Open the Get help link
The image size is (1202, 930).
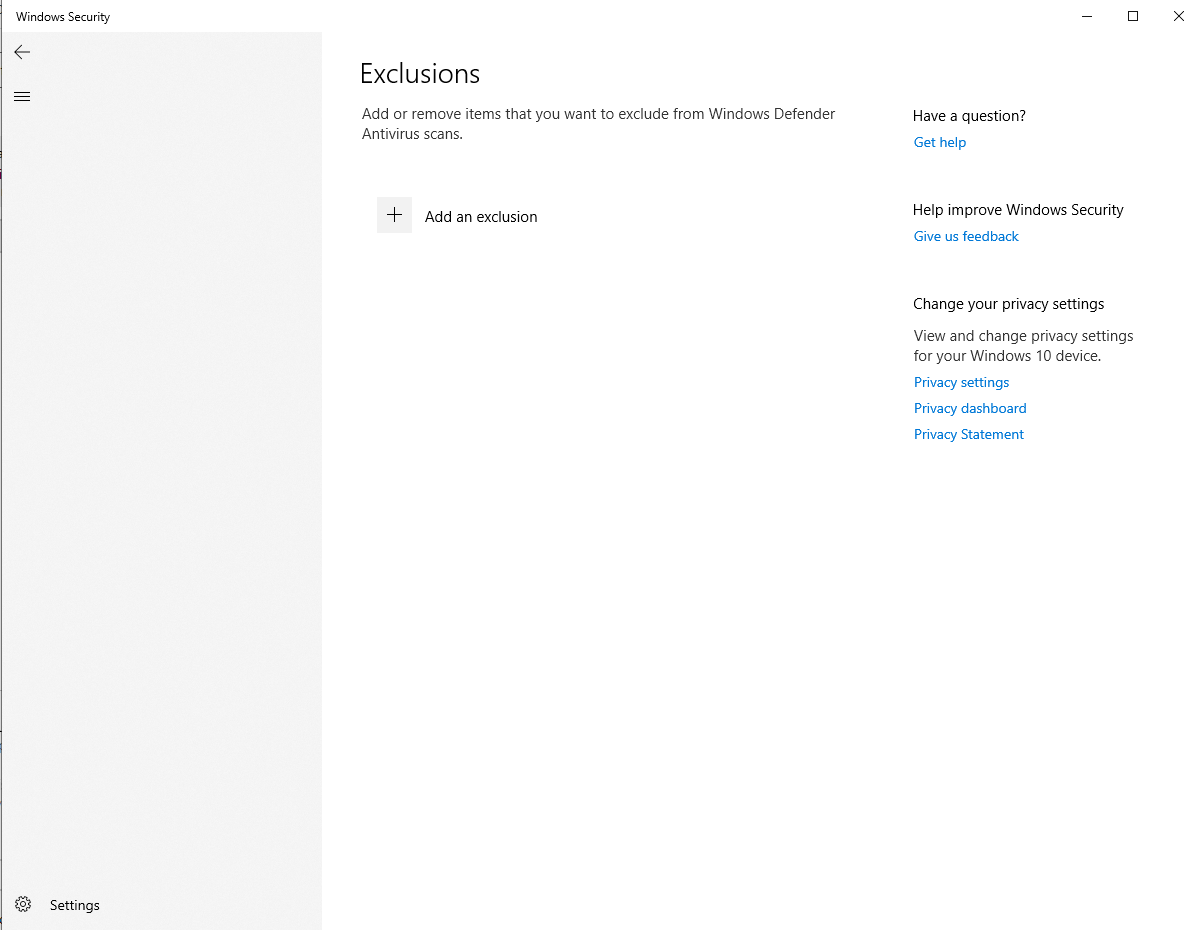(940, 142)
